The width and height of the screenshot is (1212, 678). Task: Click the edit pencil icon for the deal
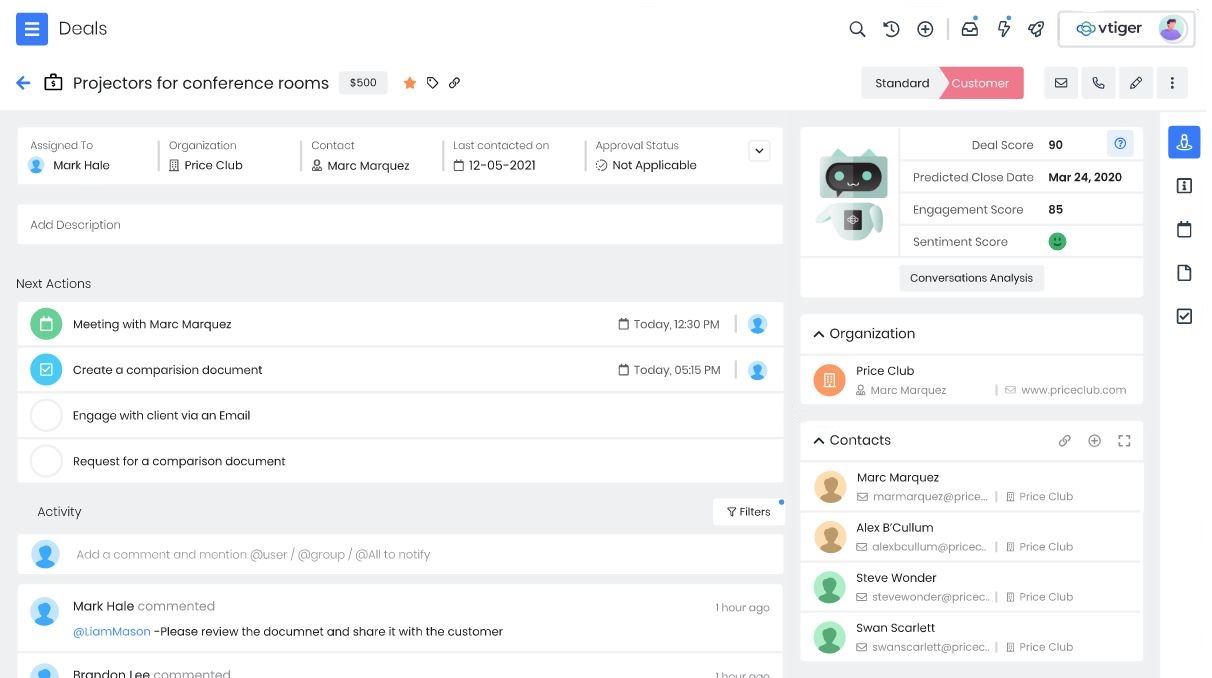coord(1136,83)
